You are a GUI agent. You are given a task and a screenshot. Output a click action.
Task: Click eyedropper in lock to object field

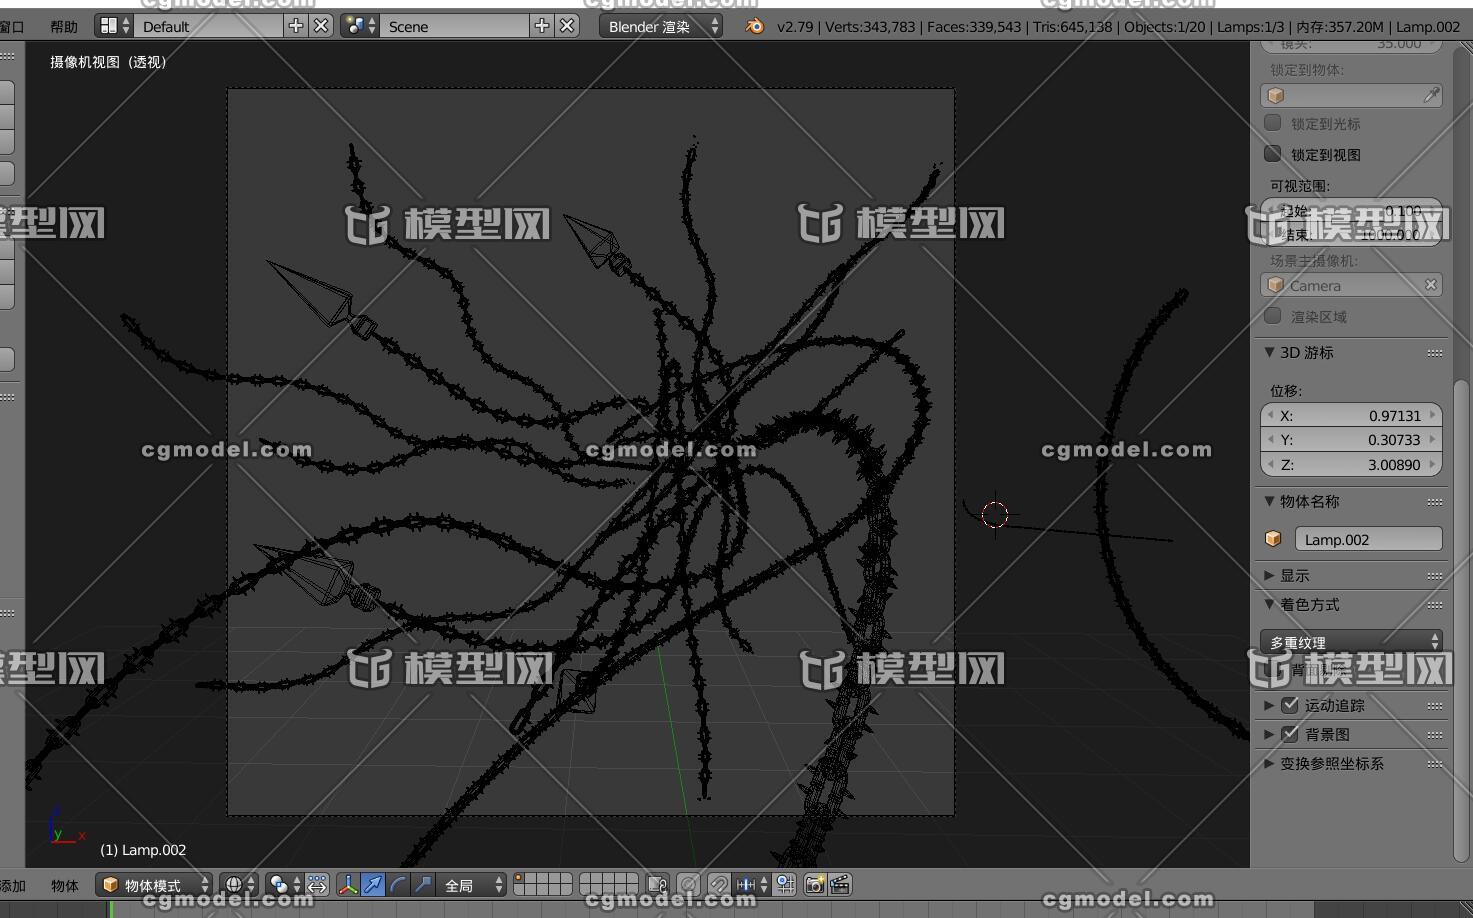1431,95
